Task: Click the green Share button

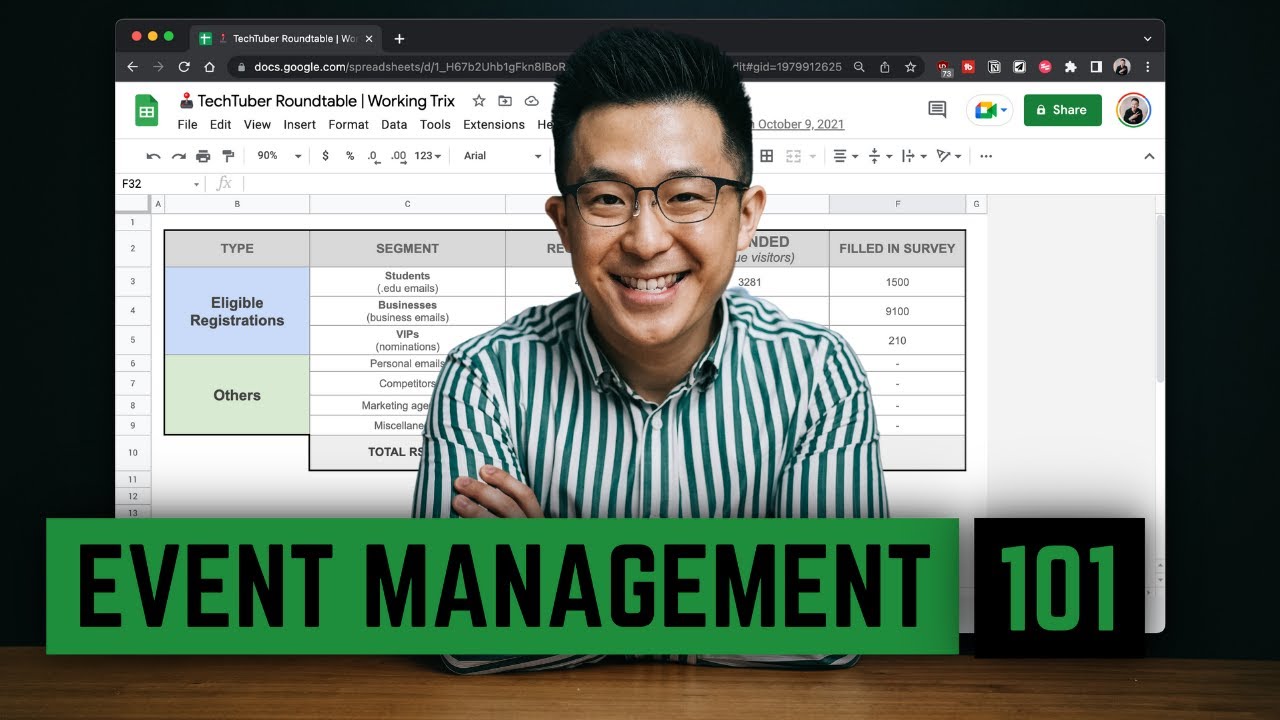Action: 1062,110
